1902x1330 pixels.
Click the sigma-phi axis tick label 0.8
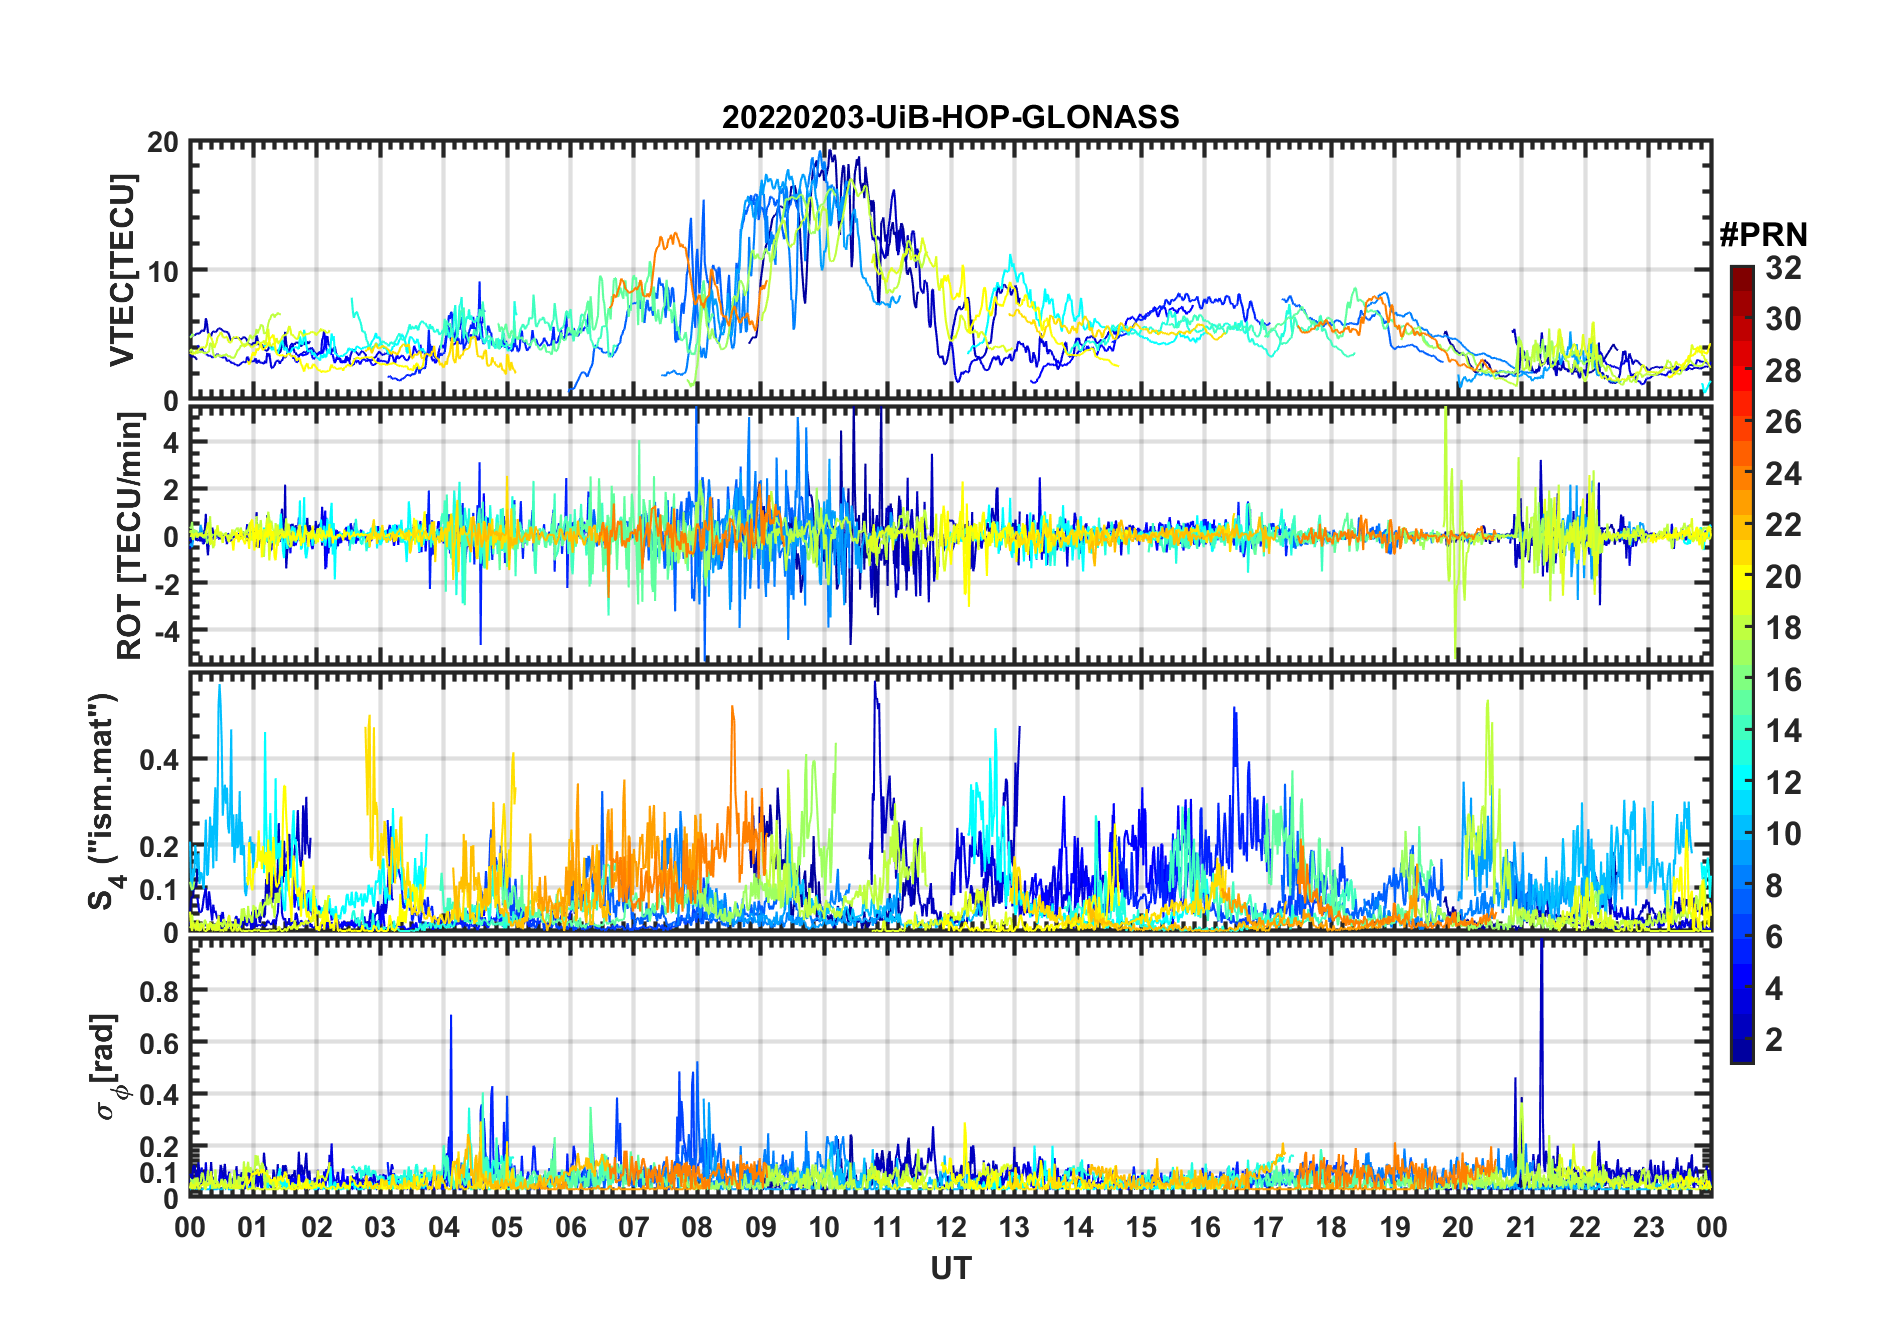point(159,991)
